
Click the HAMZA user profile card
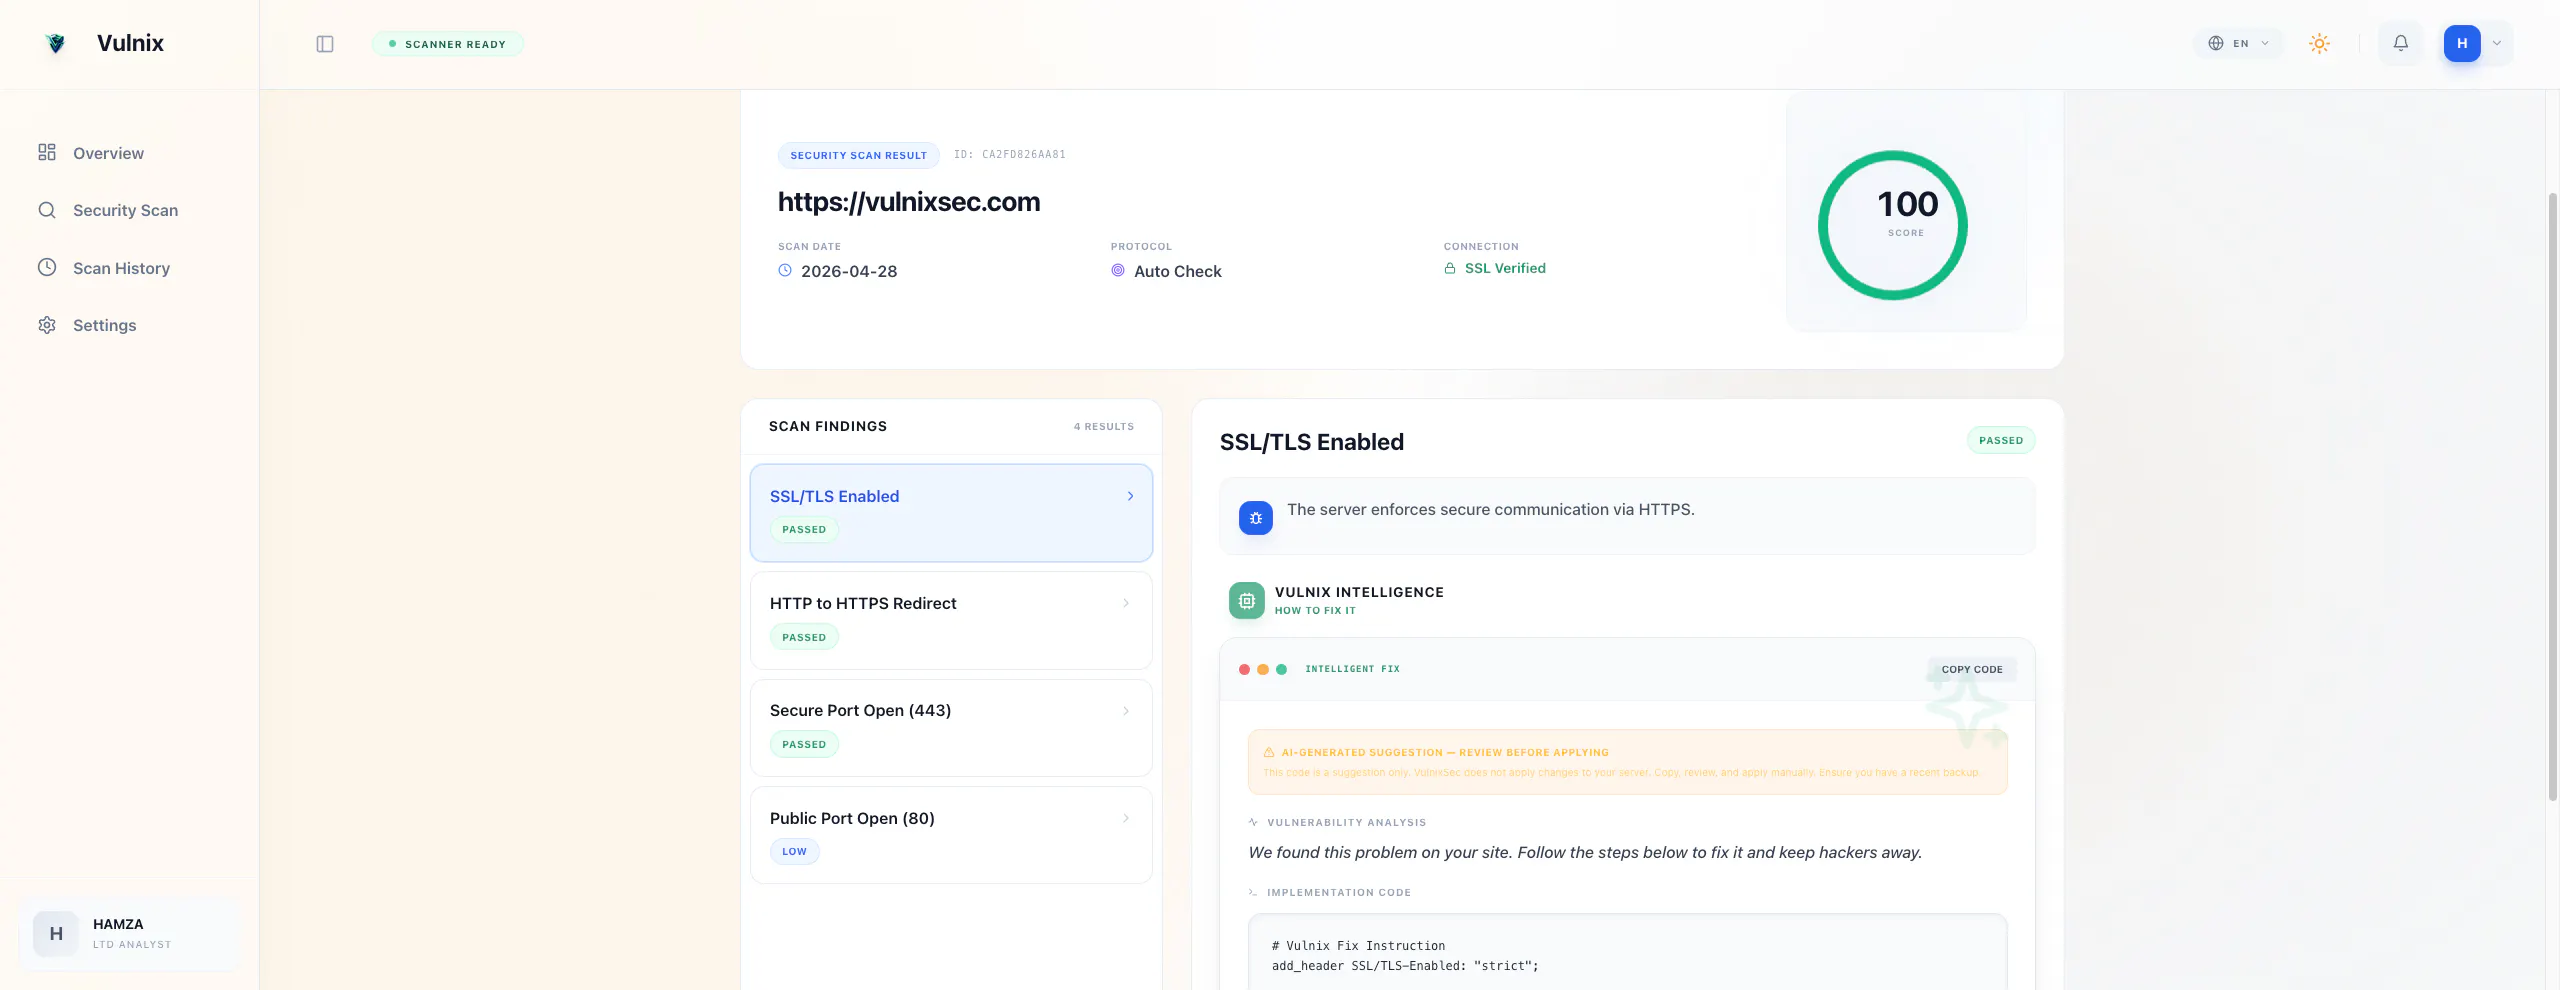[129, 934]
